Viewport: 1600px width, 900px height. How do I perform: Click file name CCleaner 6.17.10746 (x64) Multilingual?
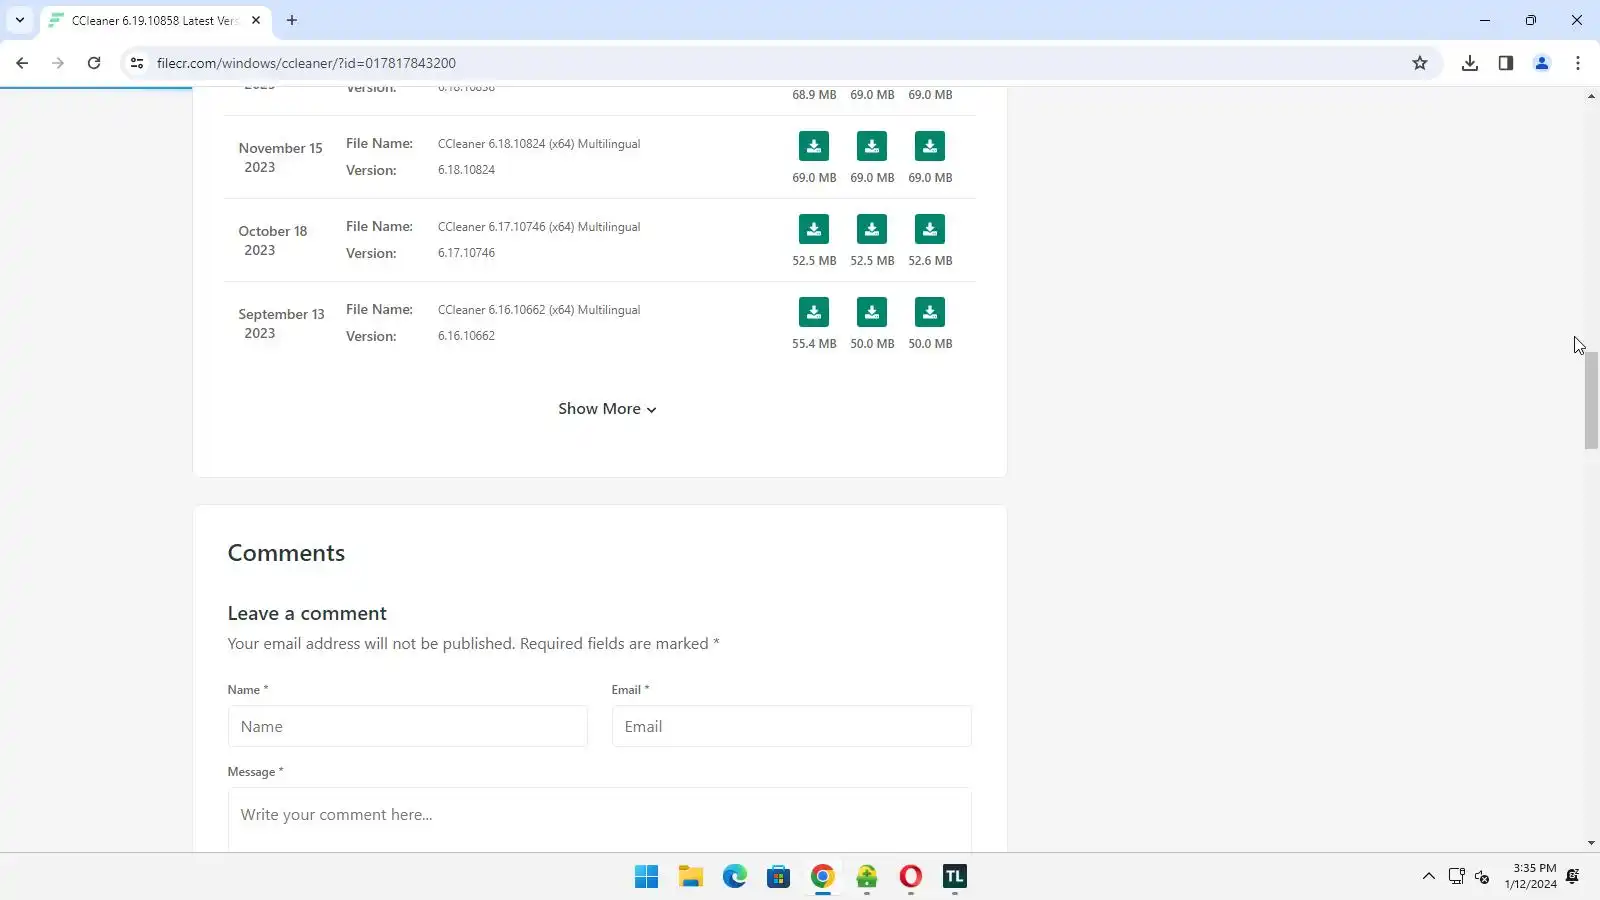pos(539,227)
